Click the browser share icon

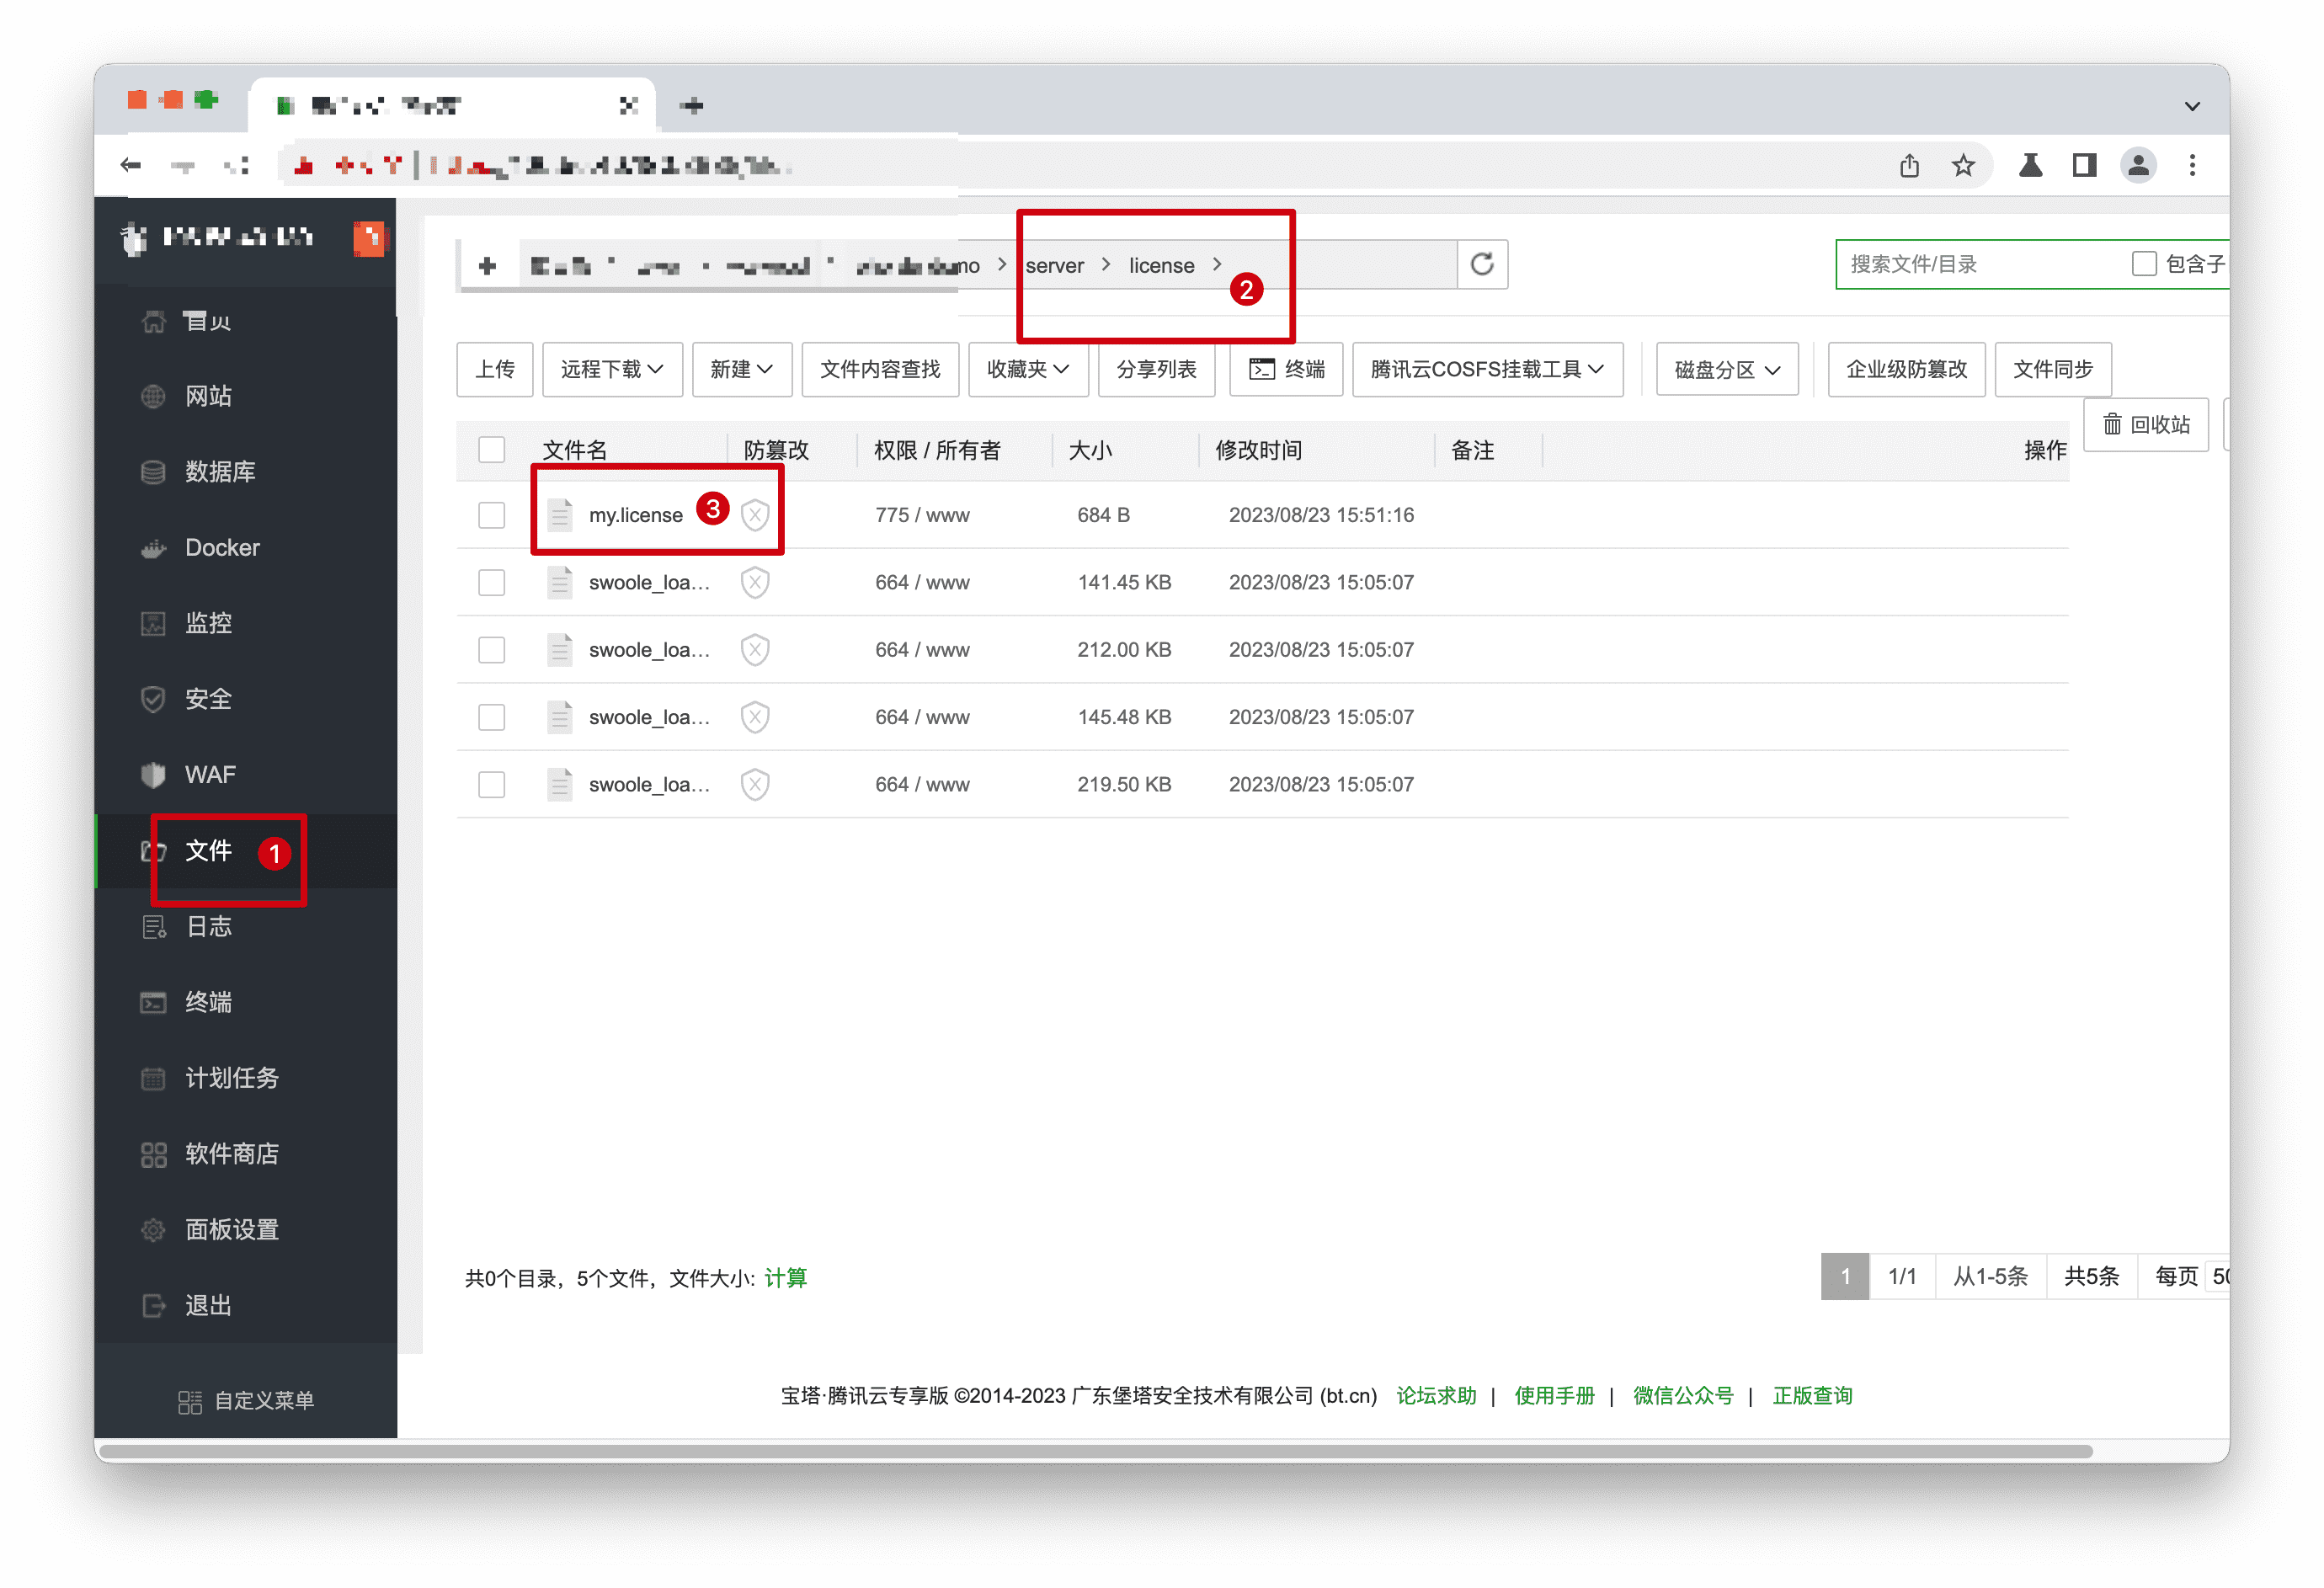coord(1909,165)
